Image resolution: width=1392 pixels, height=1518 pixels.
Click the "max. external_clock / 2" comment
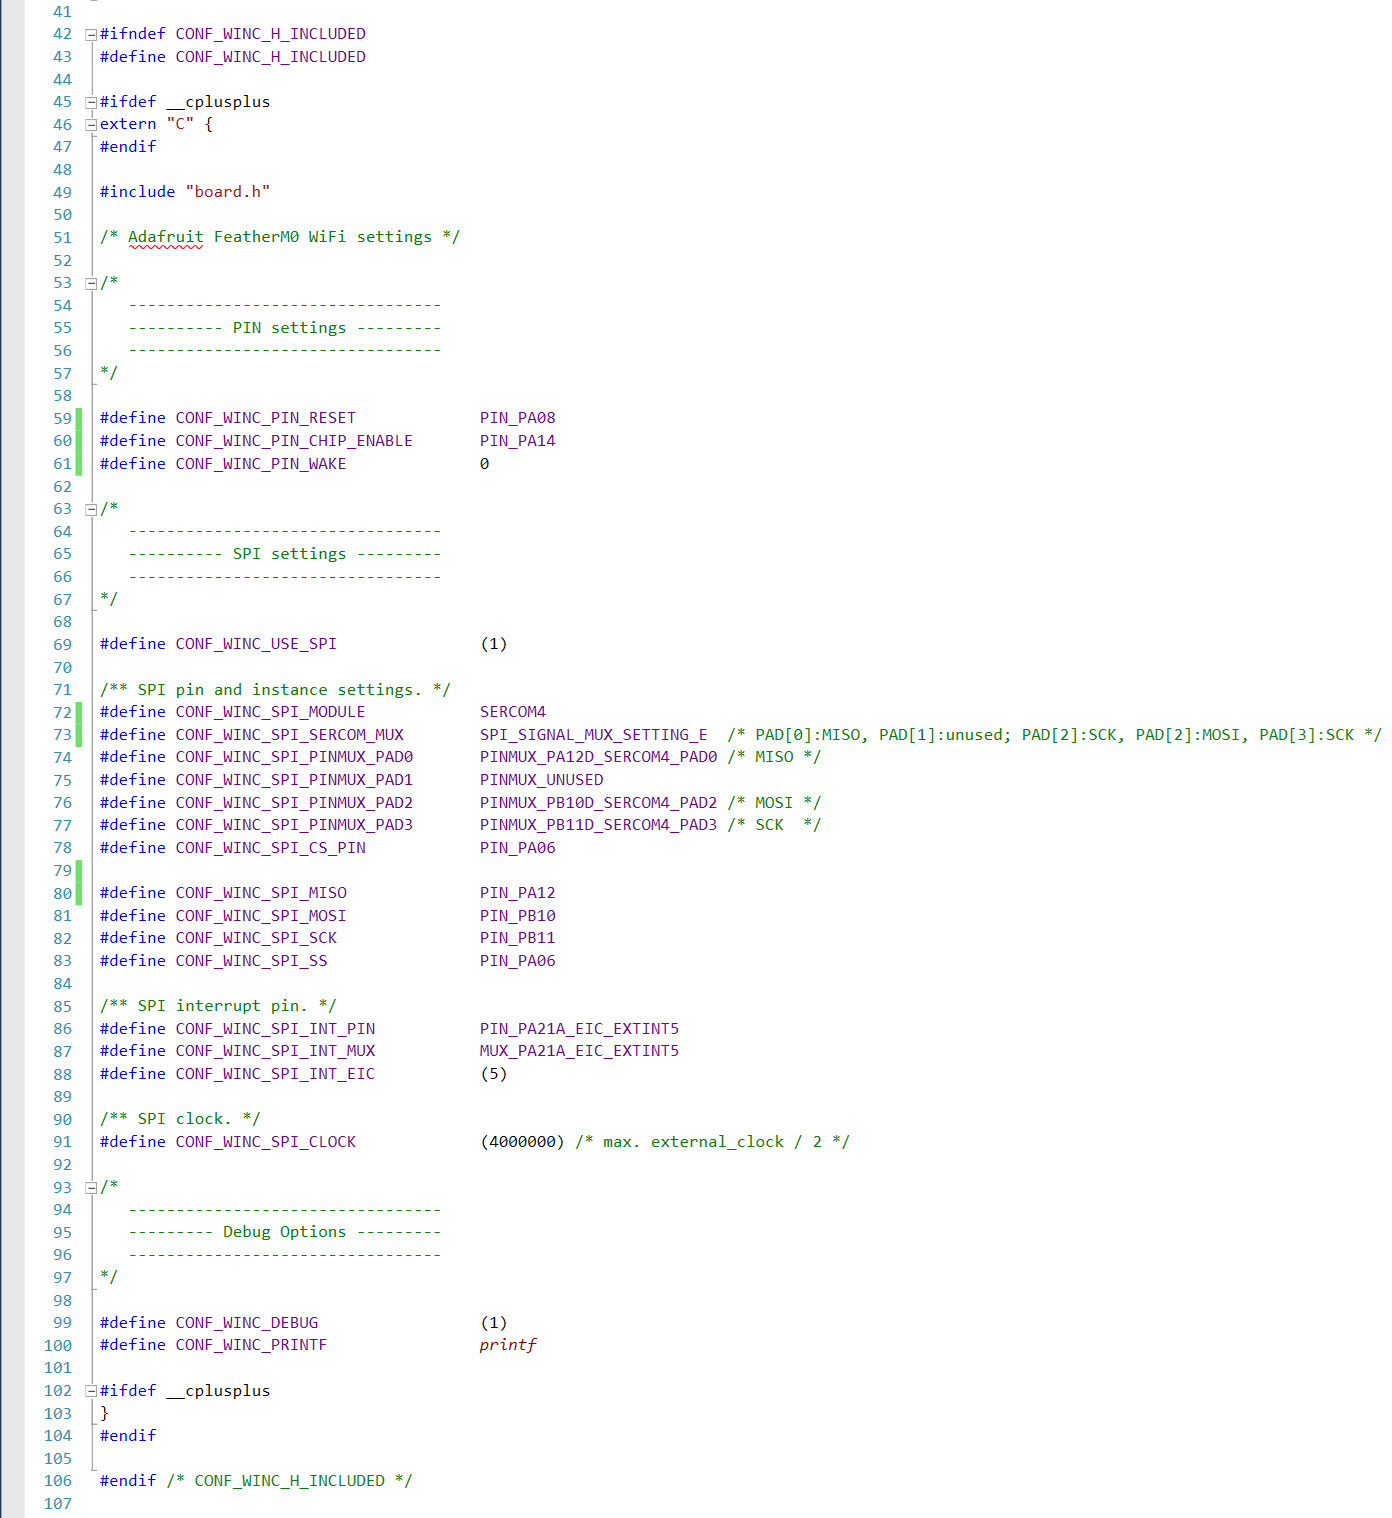(x=713, y=1142)
